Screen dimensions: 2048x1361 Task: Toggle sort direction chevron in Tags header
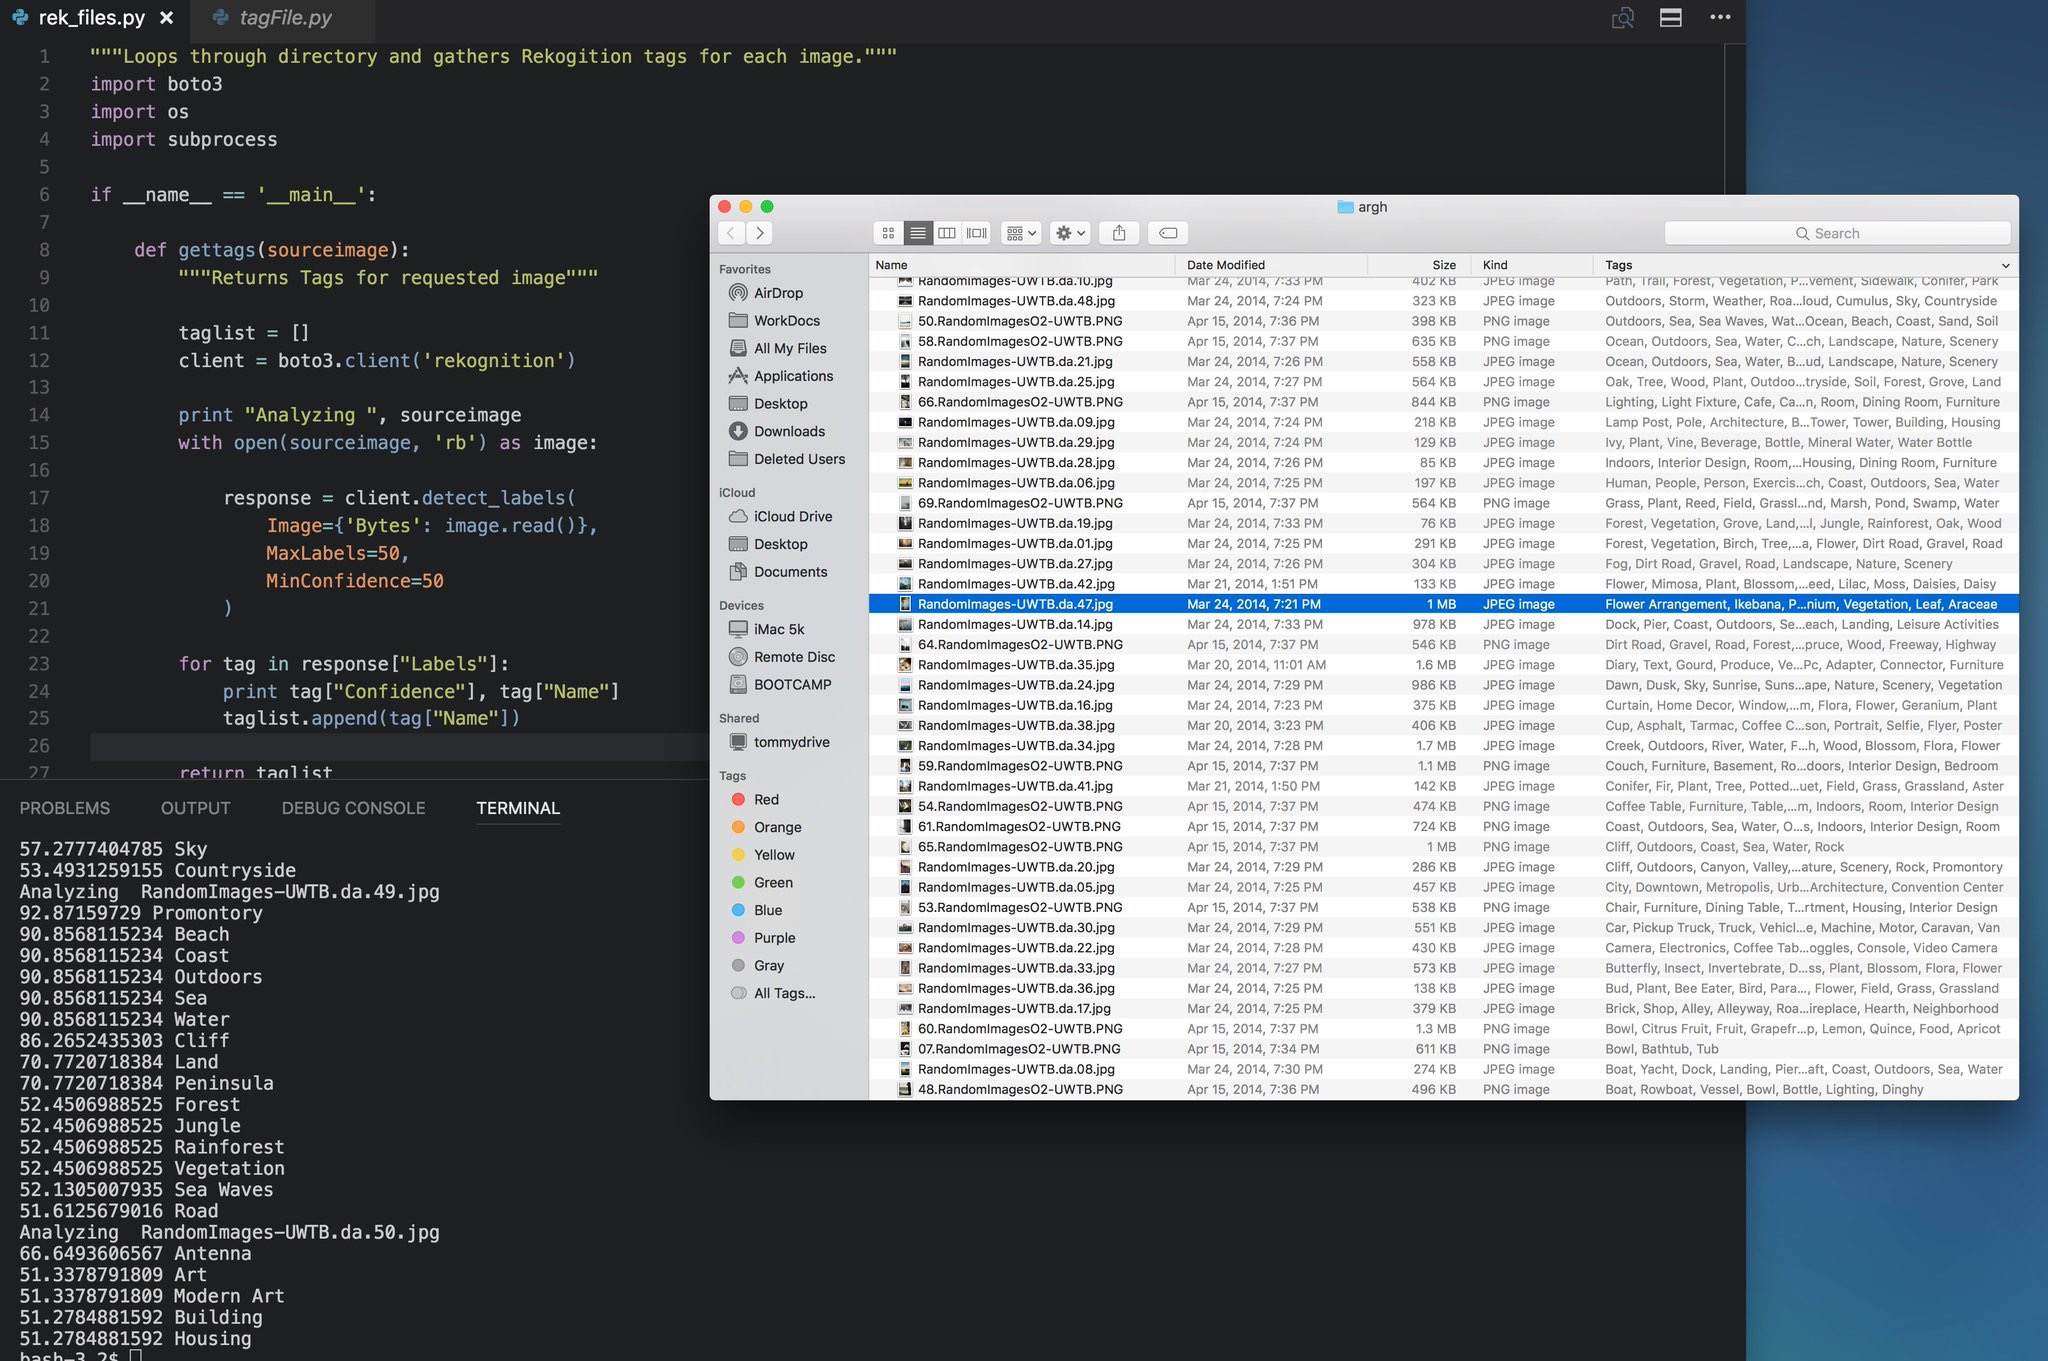(x=2005, y=265)
